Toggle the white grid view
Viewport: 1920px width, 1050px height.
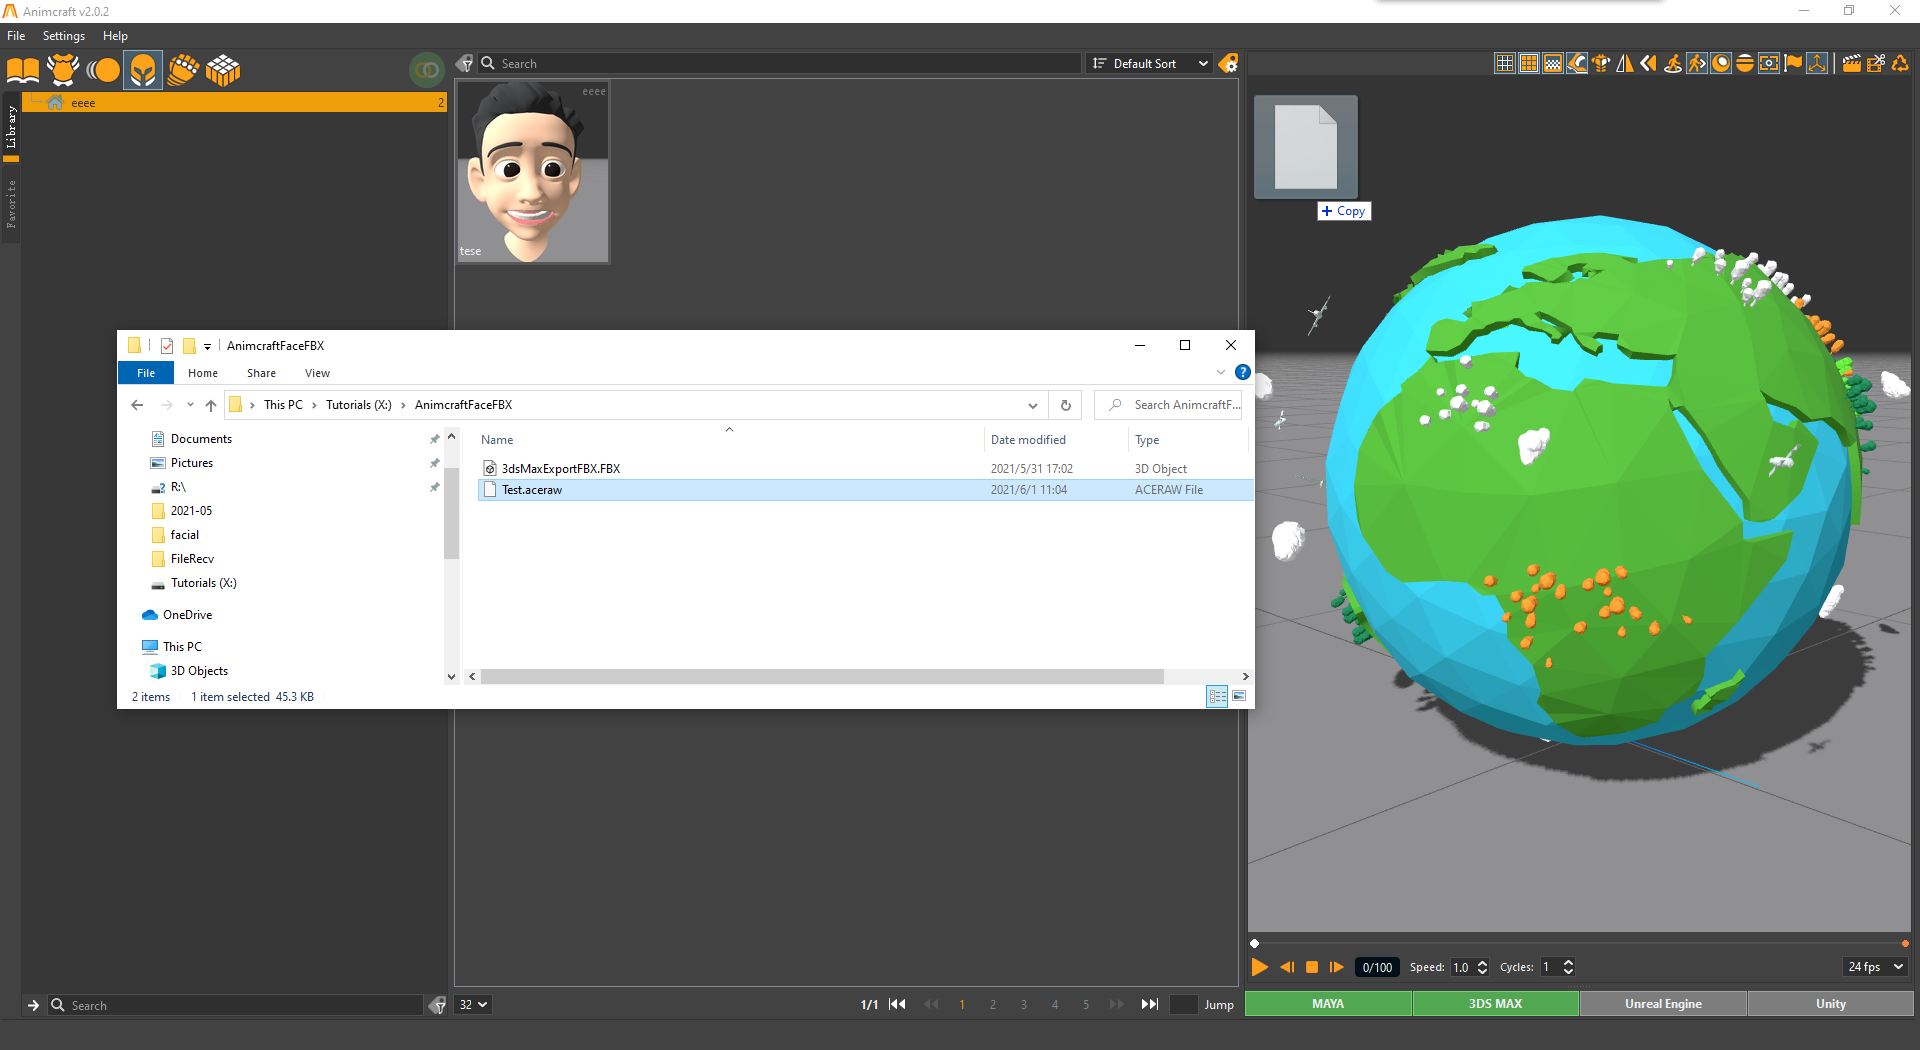pyautogui.click(x=1505, y=63)
